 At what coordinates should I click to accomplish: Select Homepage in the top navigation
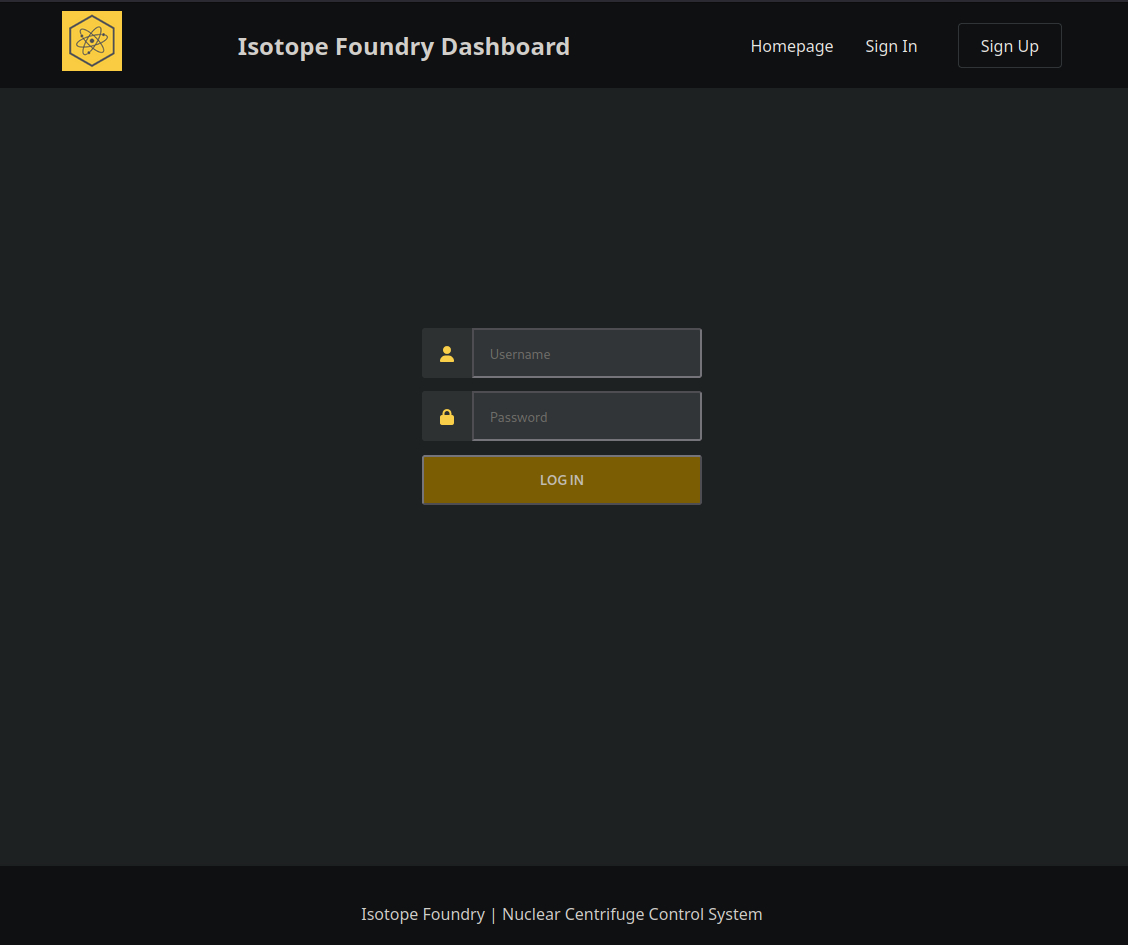coord(791,46)
